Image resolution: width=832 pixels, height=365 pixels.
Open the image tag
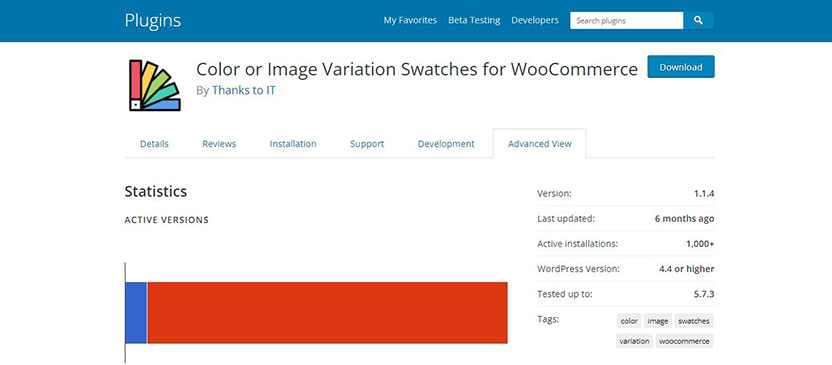(658, 321)
